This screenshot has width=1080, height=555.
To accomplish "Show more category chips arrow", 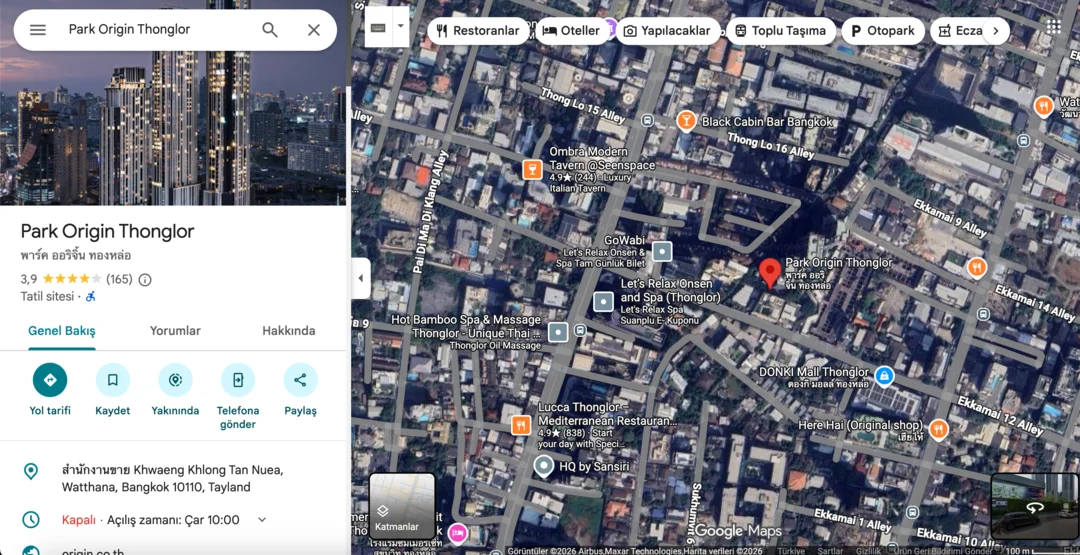I will point(995,31).
